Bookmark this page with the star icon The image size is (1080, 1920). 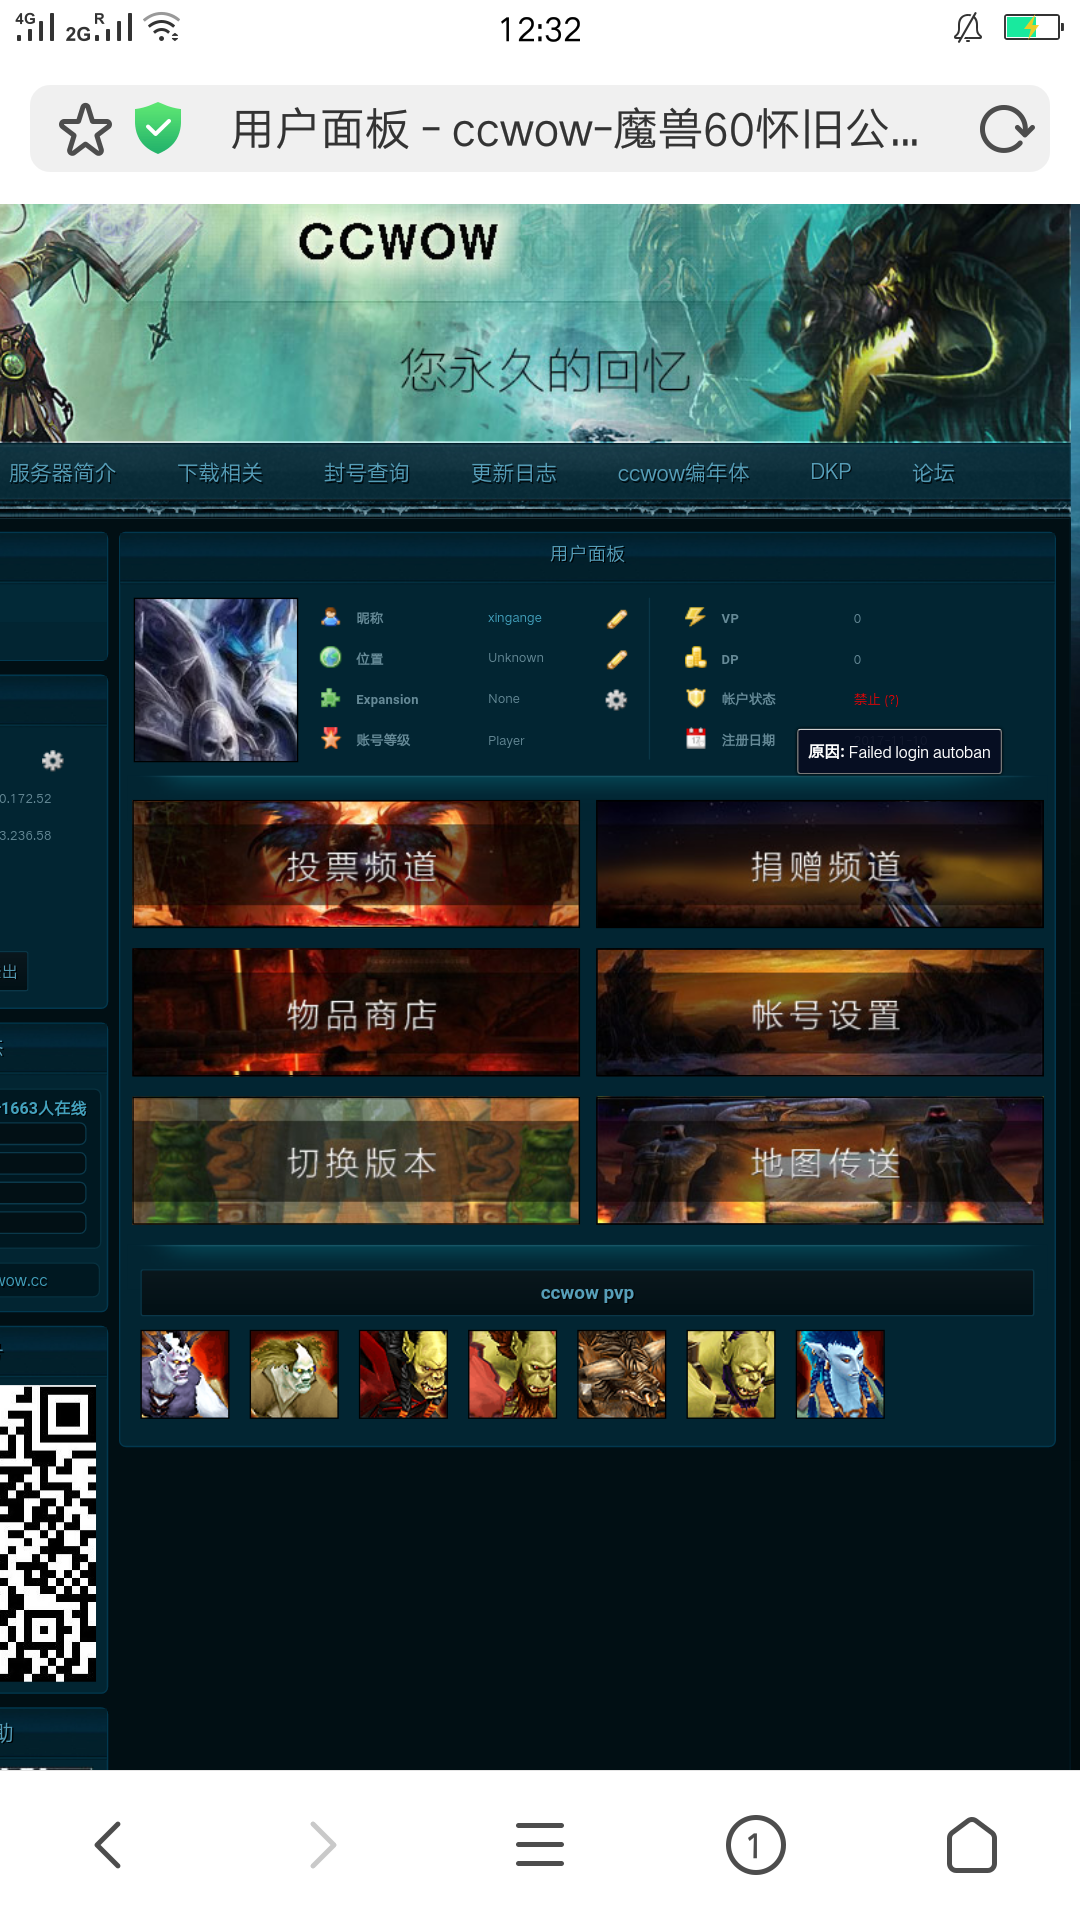[85, 129]
